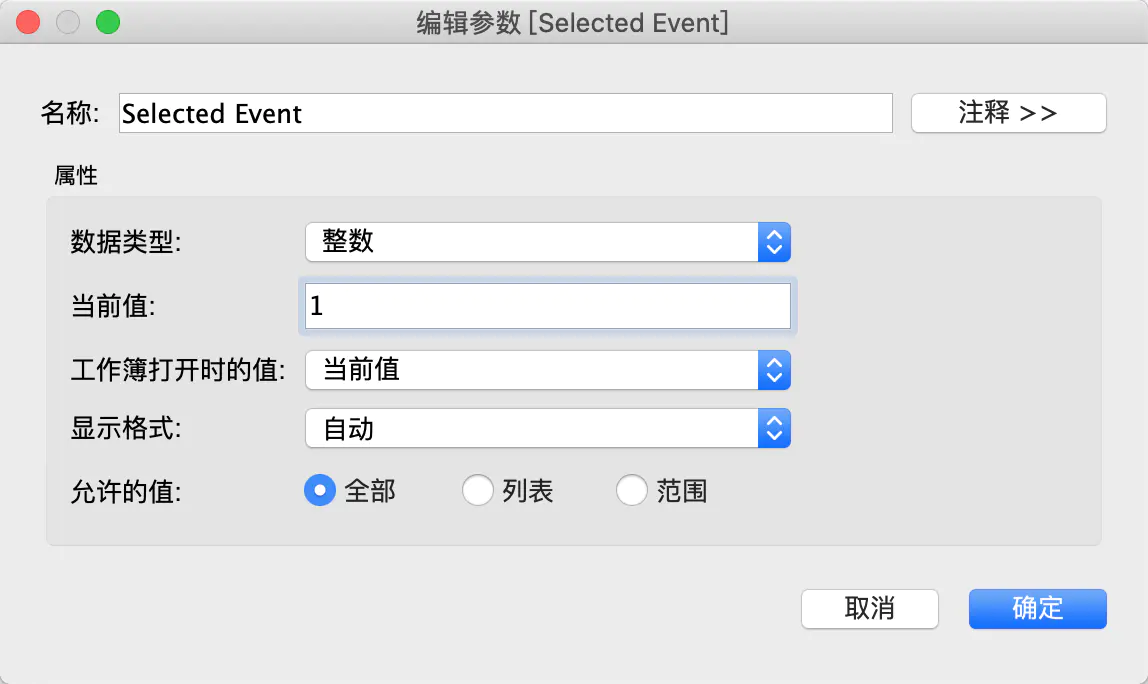Screen dimensions: 1148x684
Task: Click the 编辑参数 [Selected Event] title bar text
Action: pos(573,23)
